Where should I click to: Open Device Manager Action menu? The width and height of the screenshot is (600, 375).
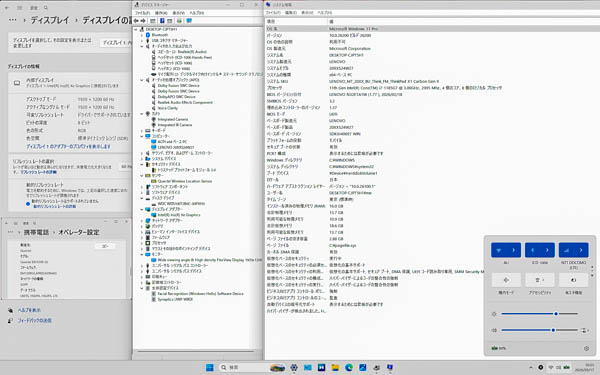[161, 13]
